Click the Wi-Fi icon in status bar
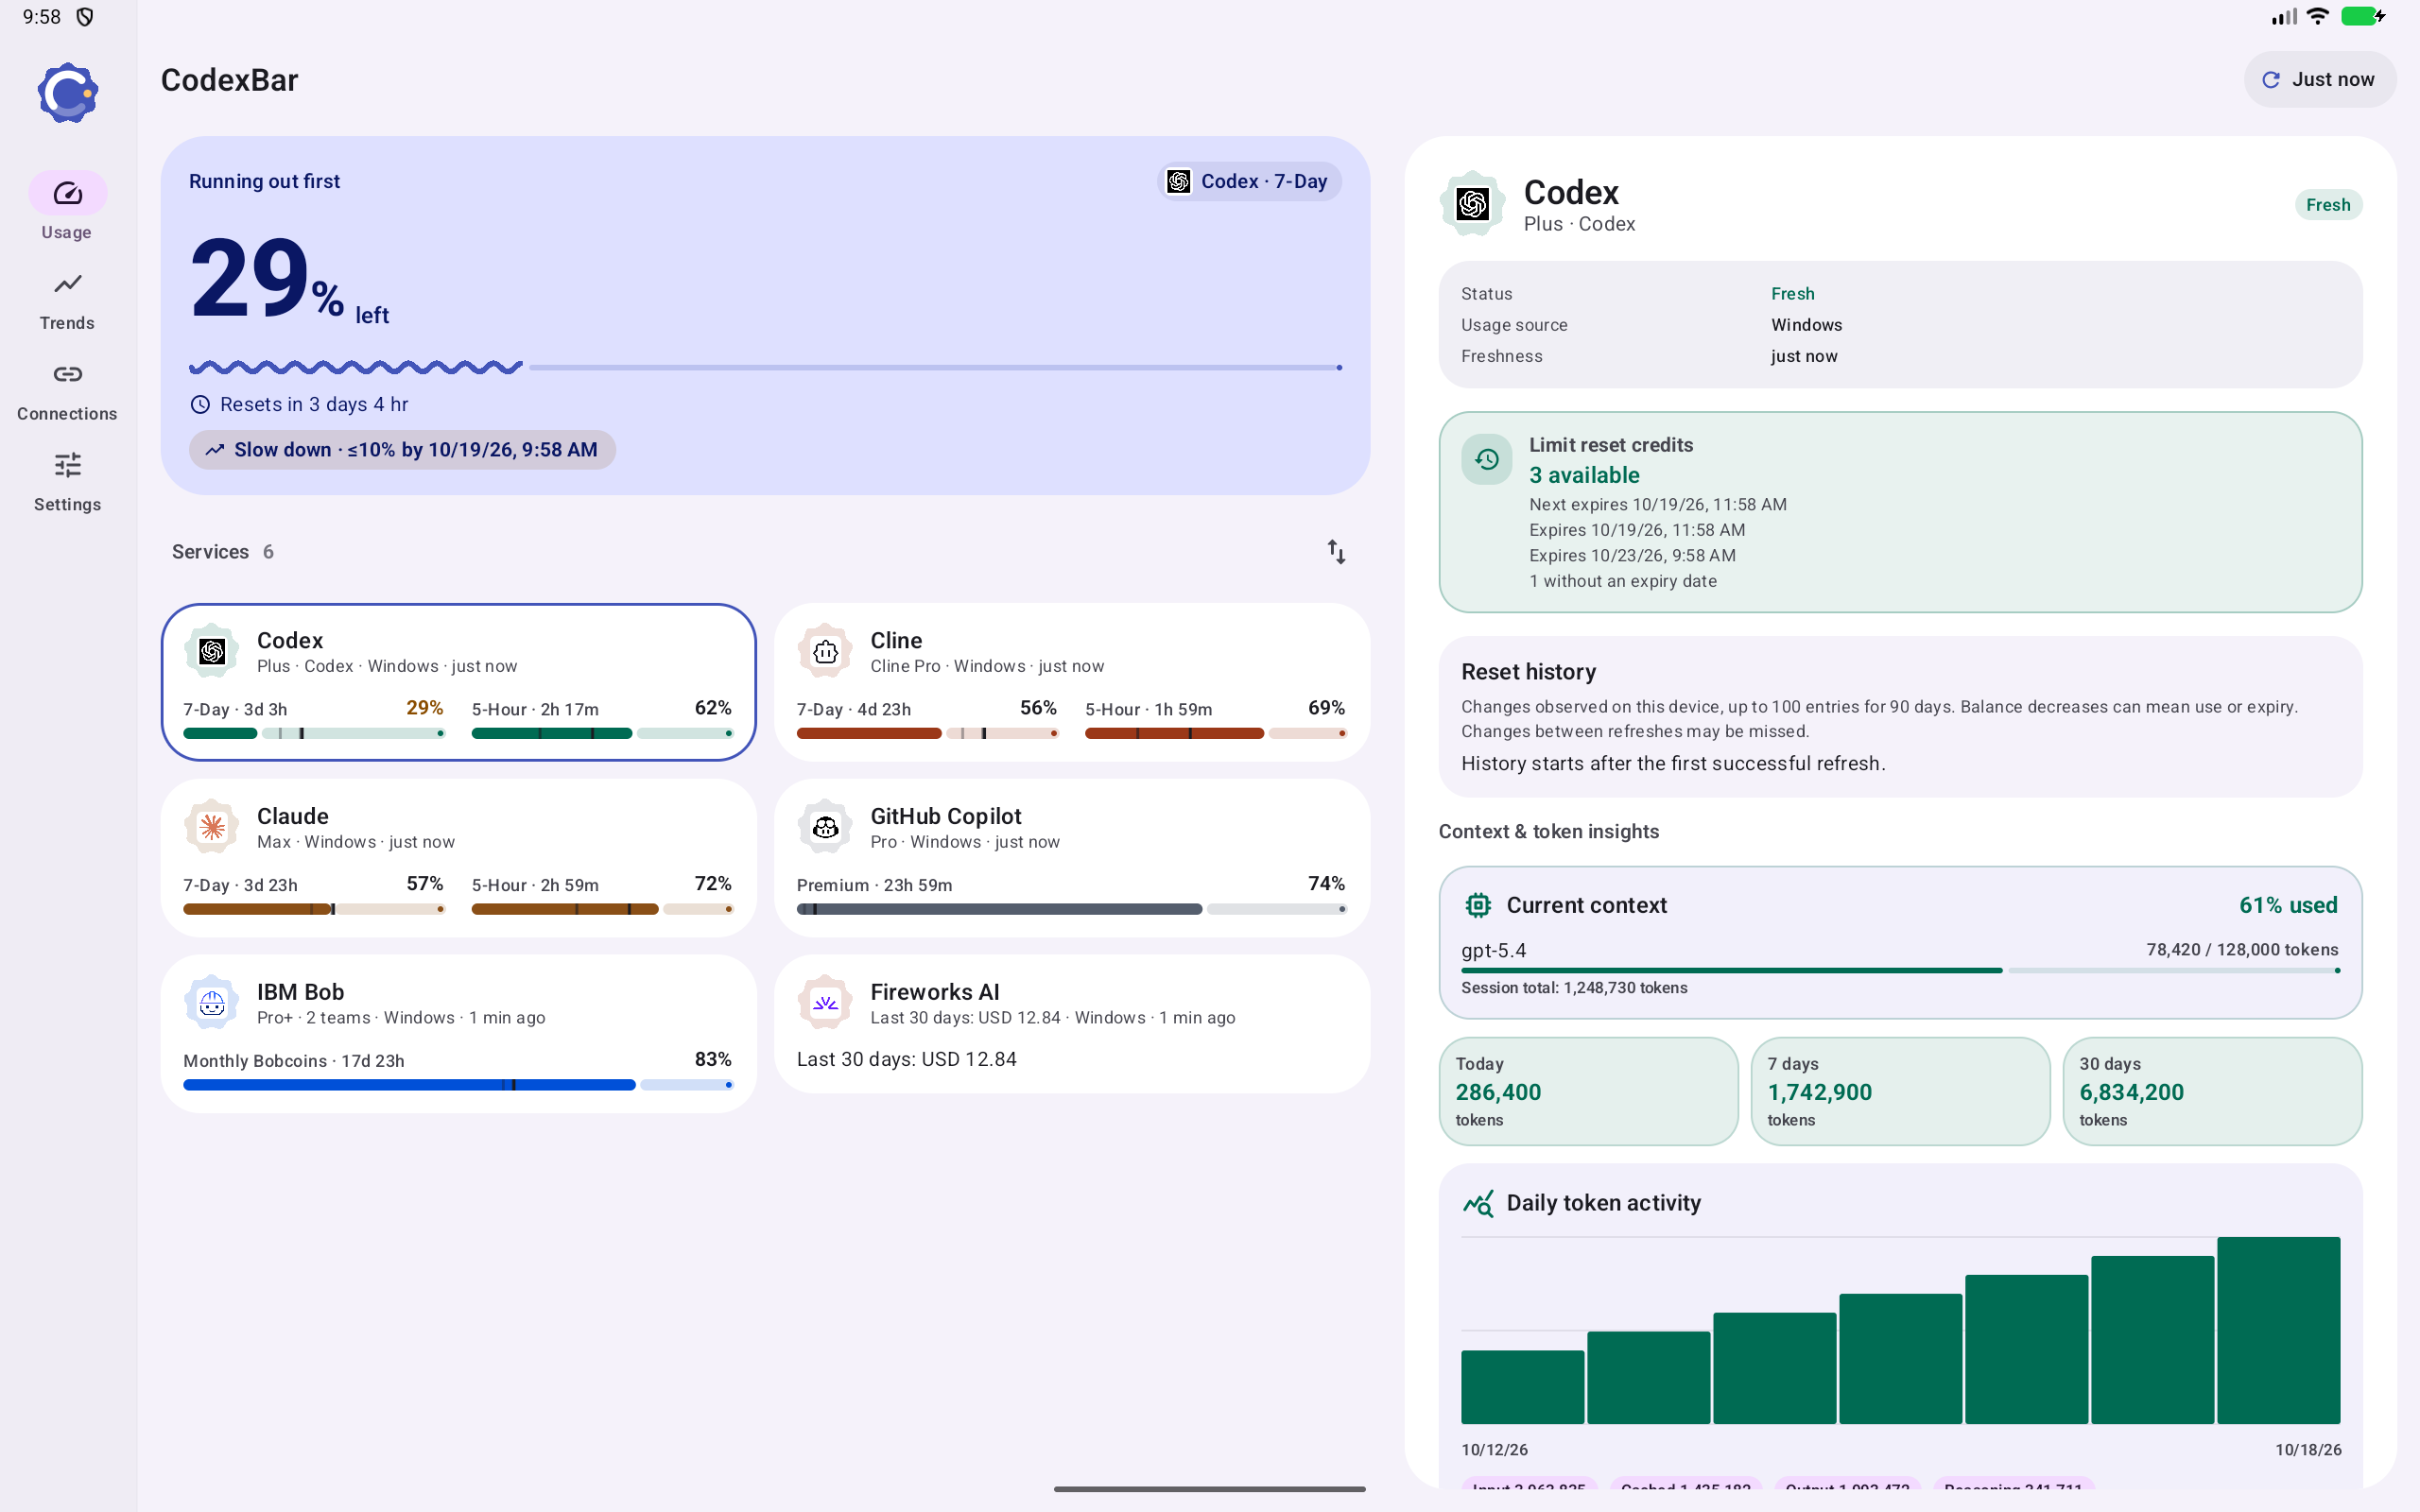Screen dimensions: 2420x1512 (x=2317, y=16)
